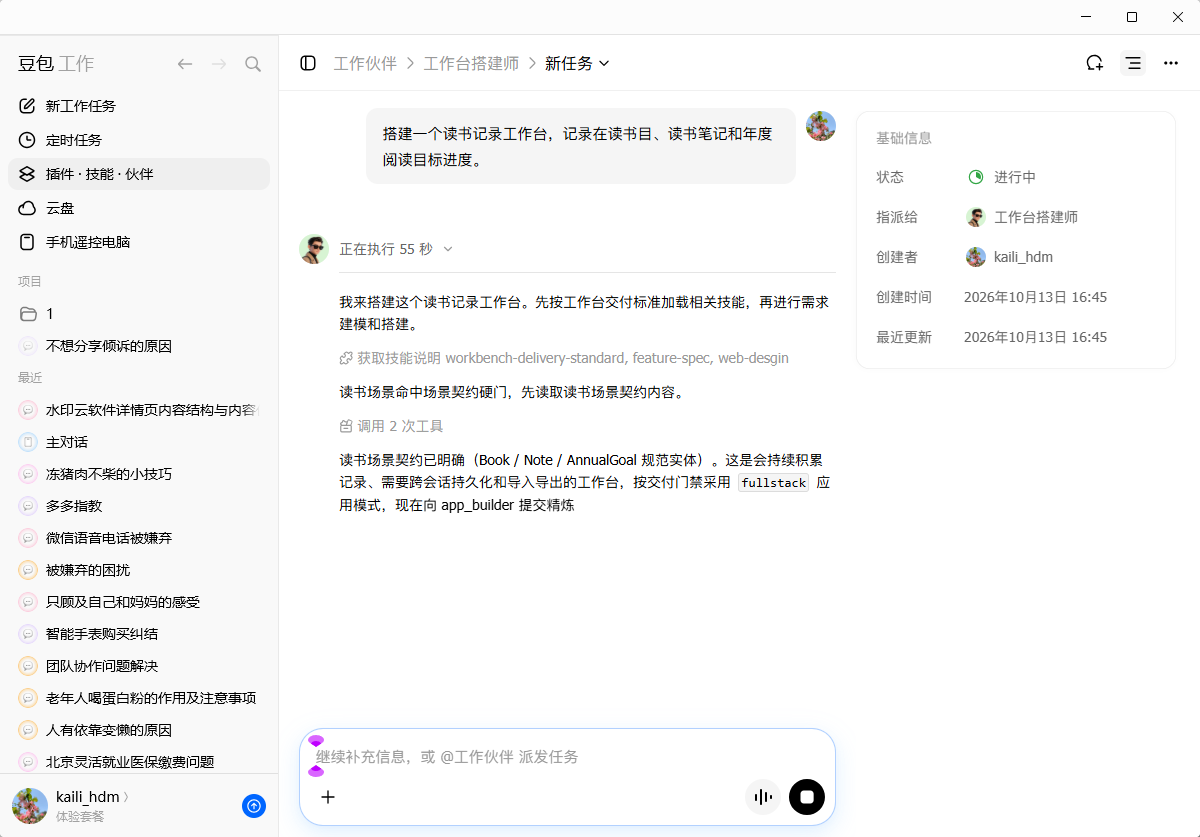
Task: Click the 最近更新 date value
Action: [x=1035, y=337]
